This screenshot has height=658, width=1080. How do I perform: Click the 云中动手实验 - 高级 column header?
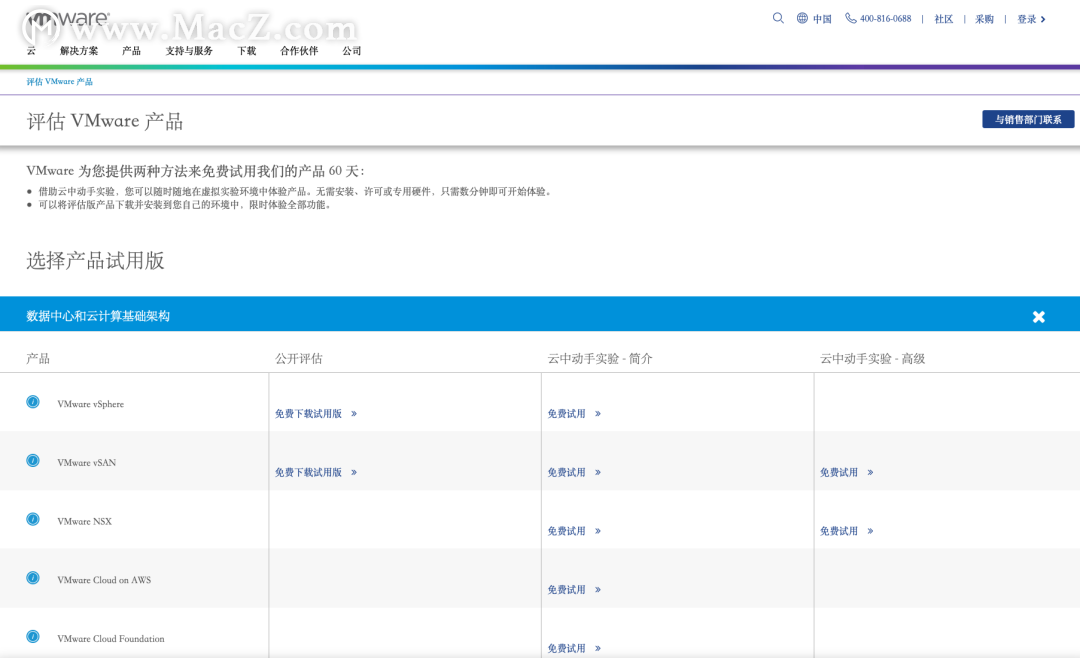click(873, 358)
